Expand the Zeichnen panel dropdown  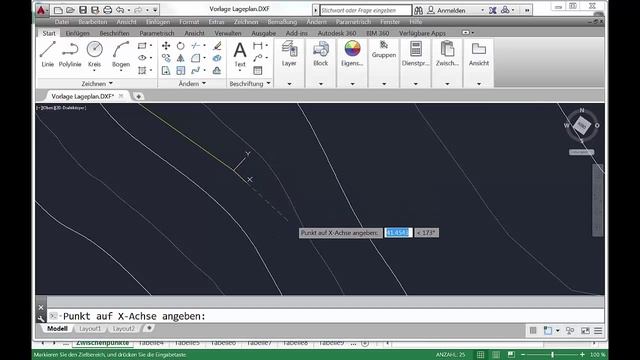coord(97,83)
